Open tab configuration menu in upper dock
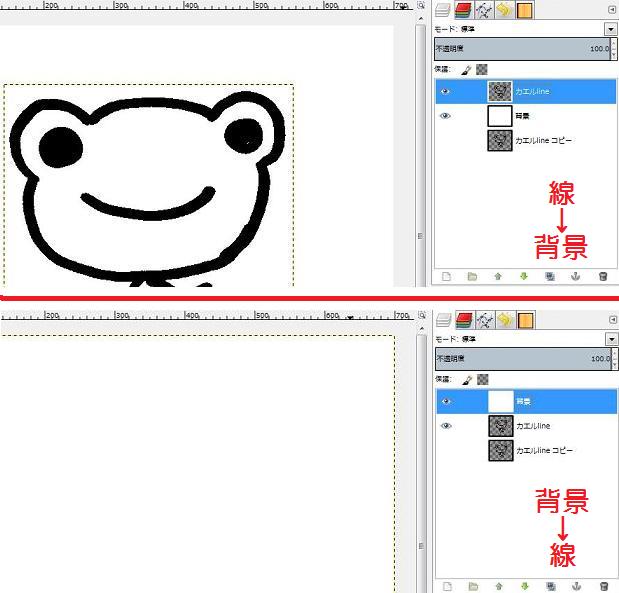 click(x=612, y=10)
